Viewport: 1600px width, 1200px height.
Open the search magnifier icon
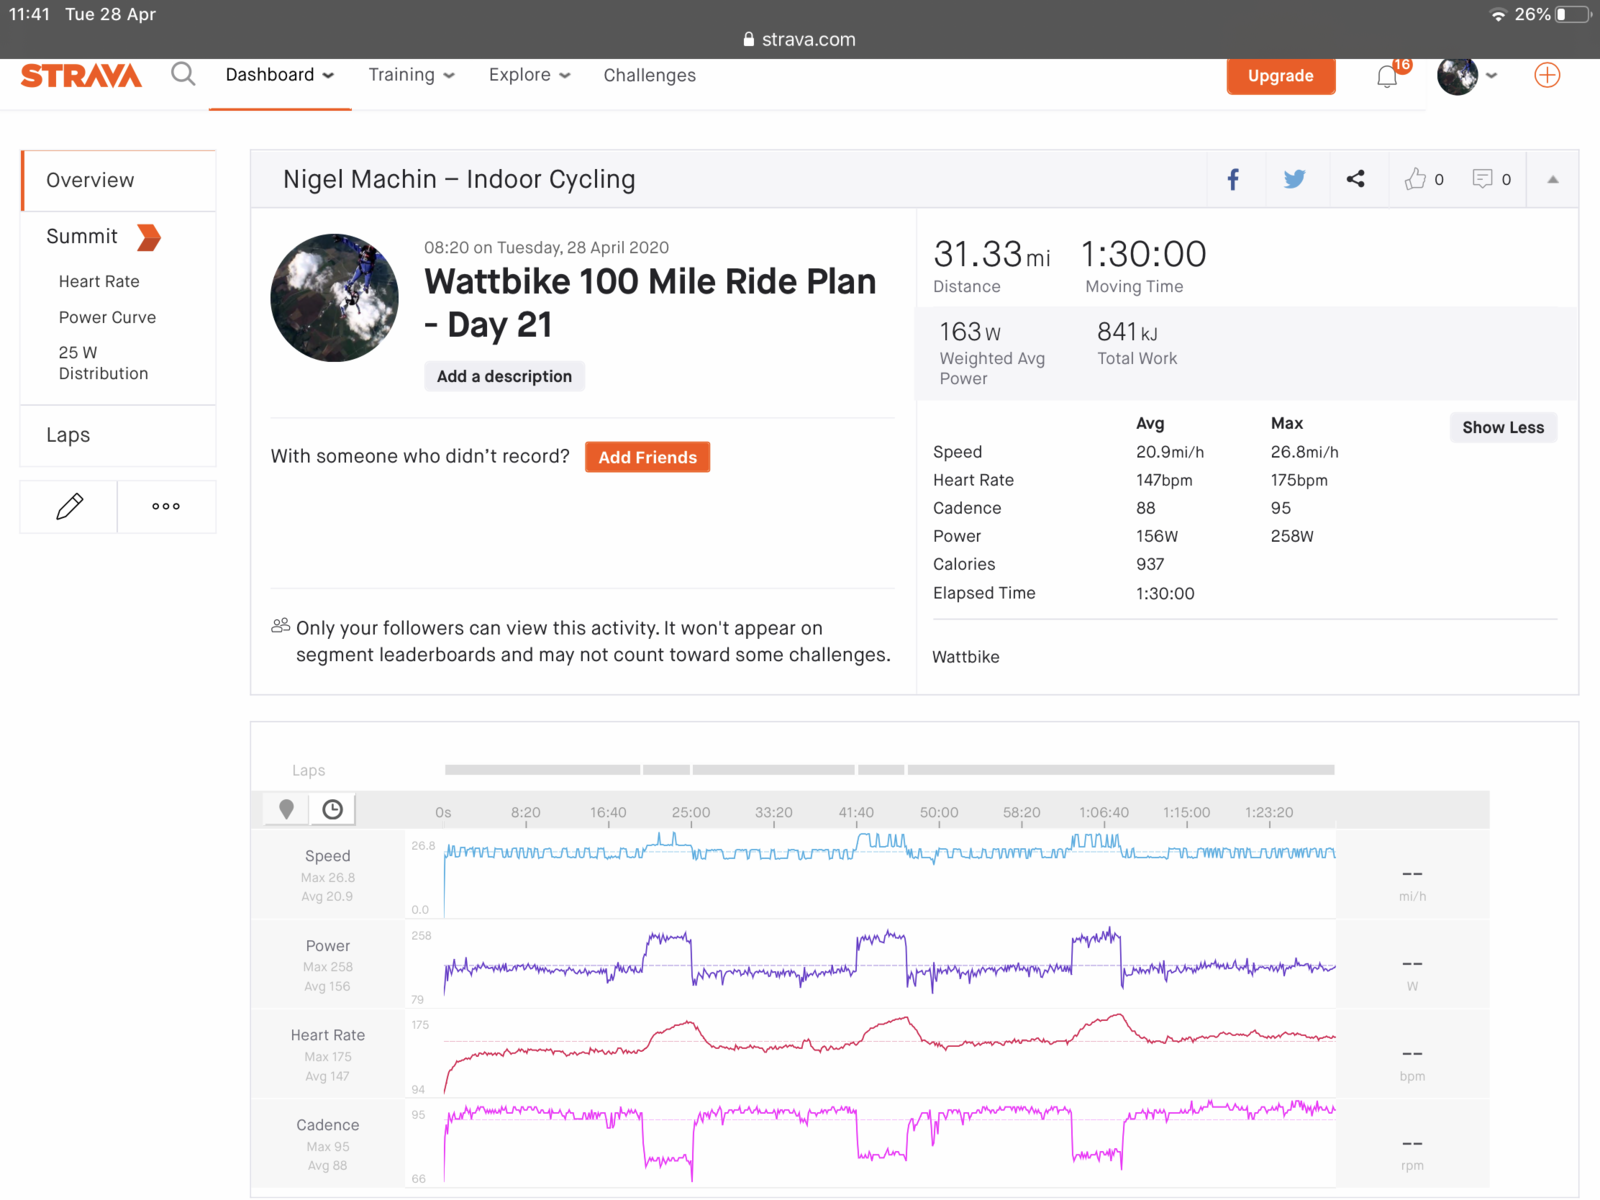tap(183, 74)
